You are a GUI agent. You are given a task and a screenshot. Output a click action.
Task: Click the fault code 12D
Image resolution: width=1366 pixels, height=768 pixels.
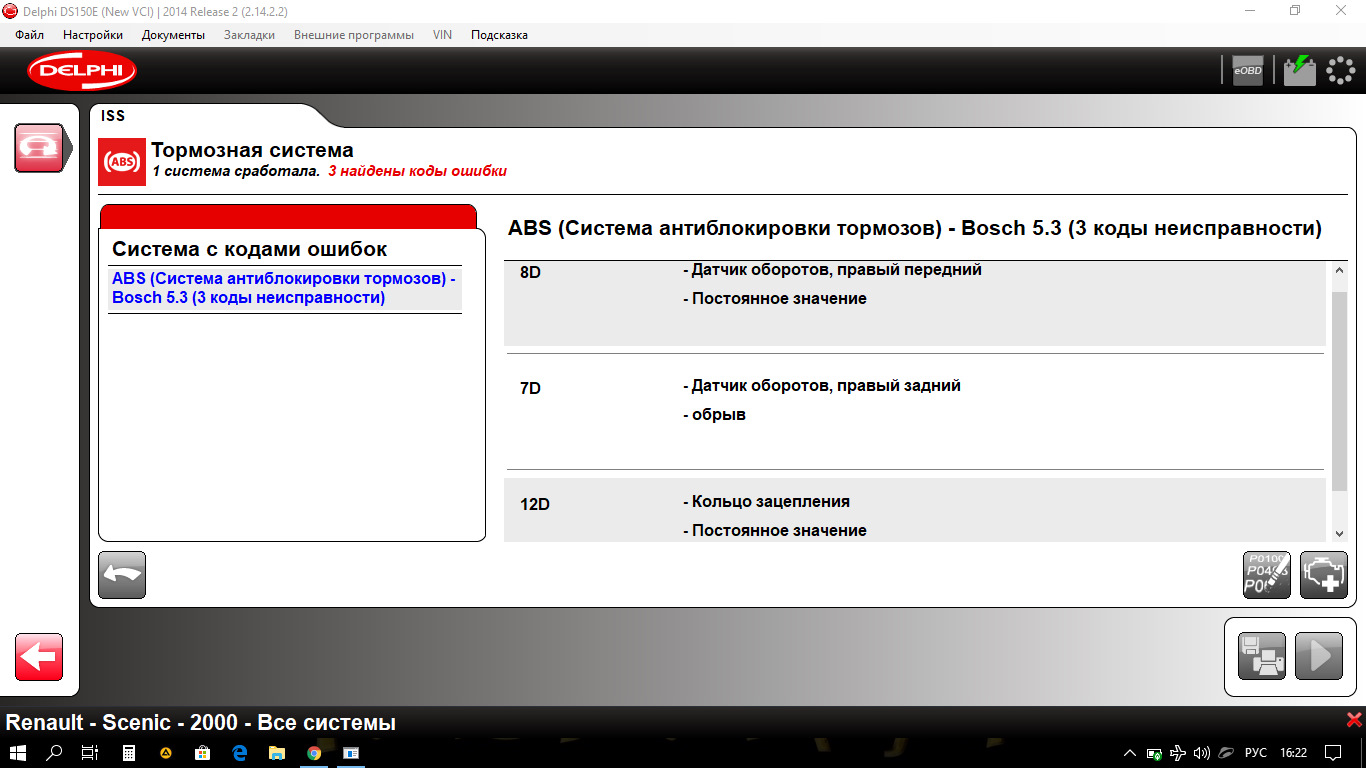(x=535, y=504)
